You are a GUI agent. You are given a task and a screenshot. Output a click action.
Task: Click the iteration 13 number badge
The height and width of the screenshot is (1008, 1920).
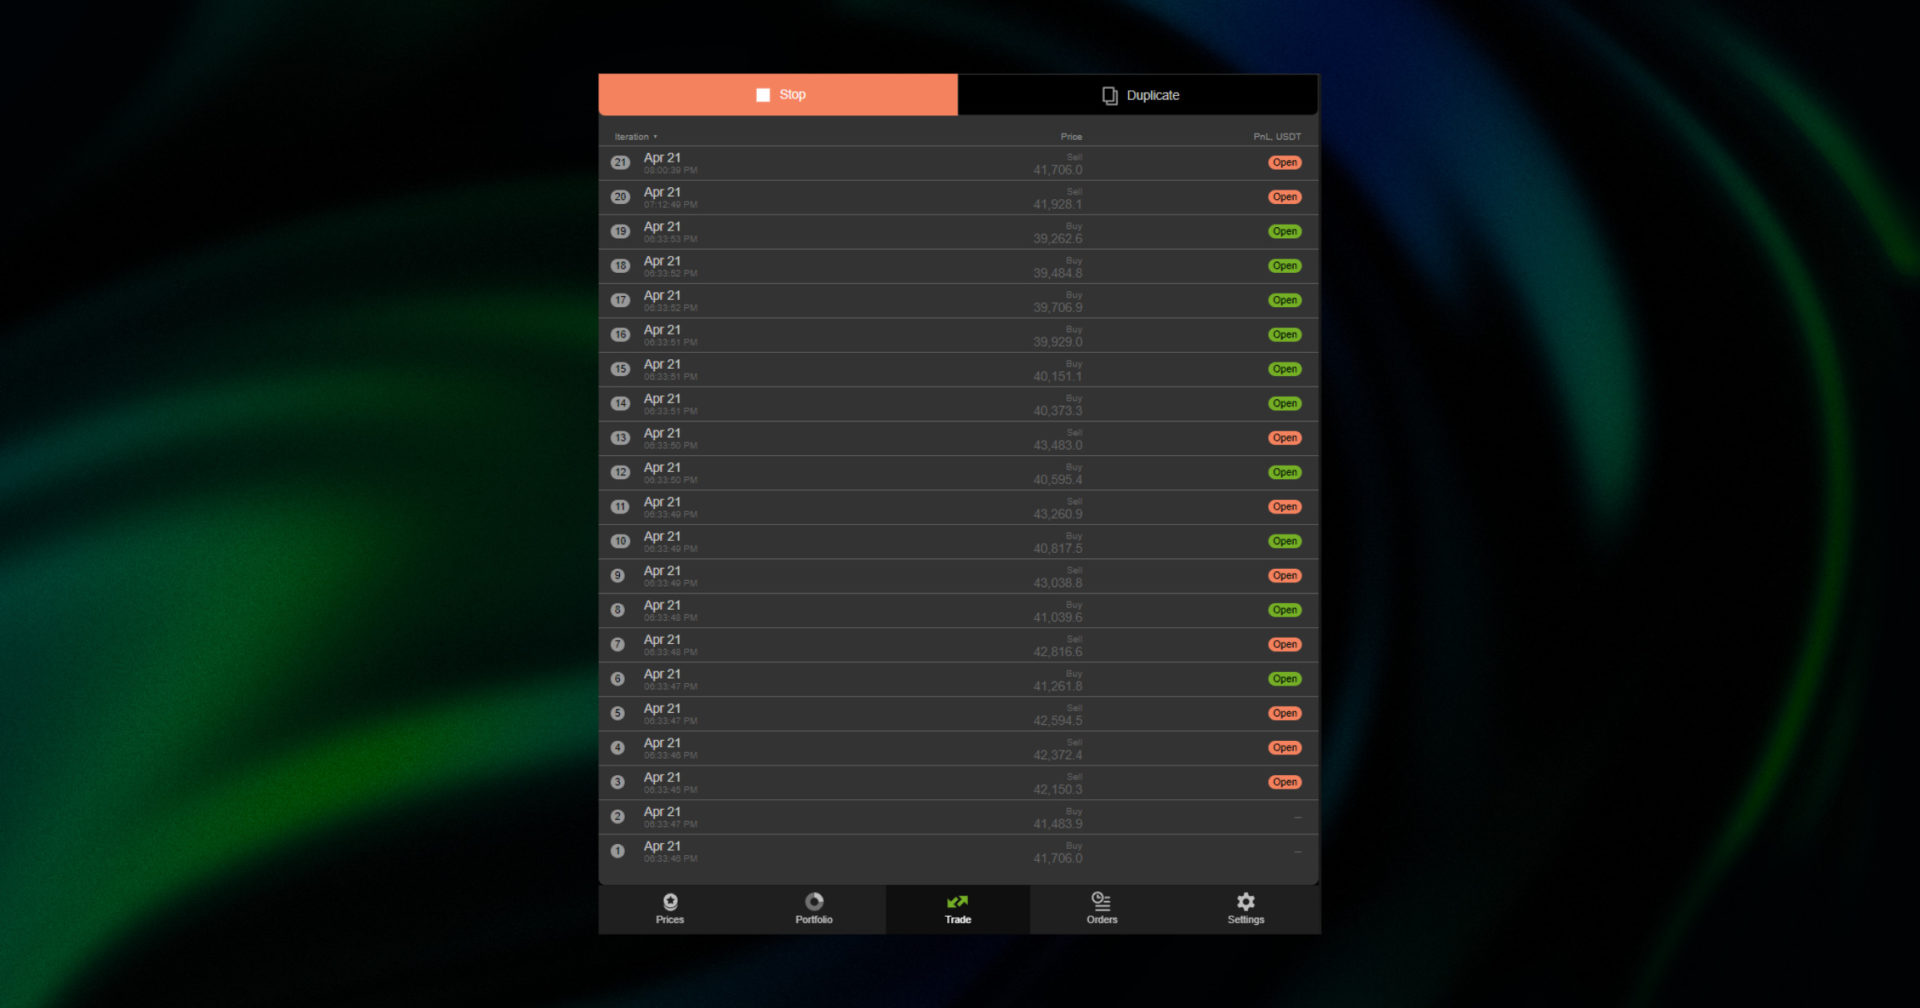pos(620,438)
